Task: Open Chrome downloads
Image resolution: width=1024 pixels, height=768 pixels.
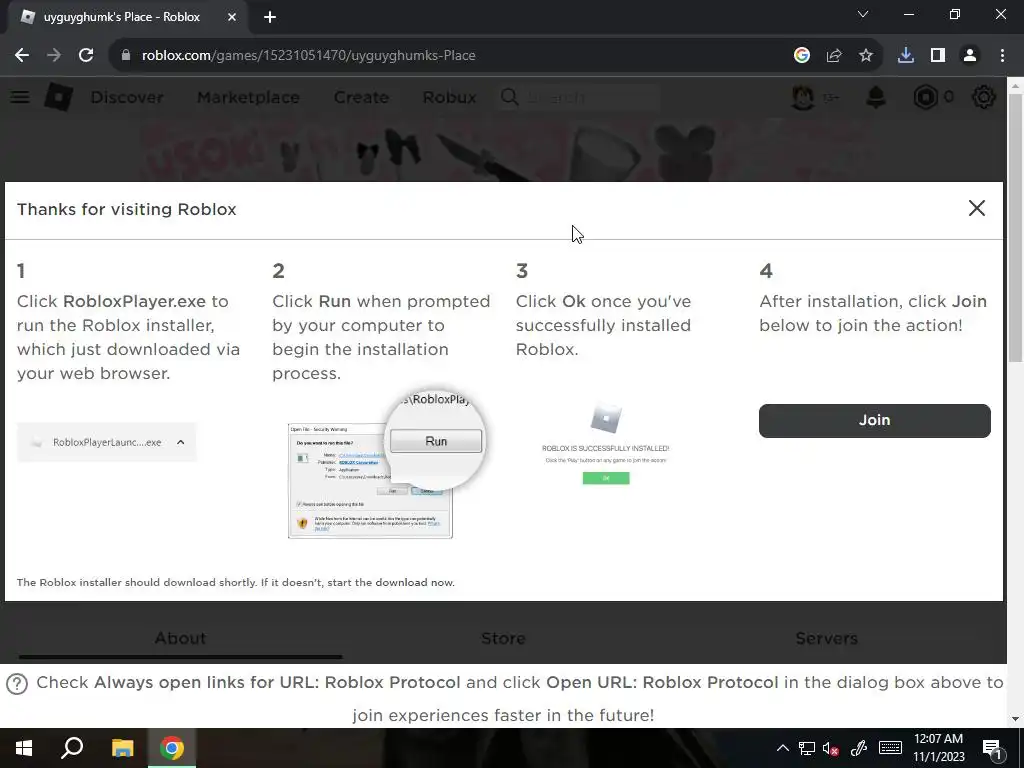Action: pos(906,56)
